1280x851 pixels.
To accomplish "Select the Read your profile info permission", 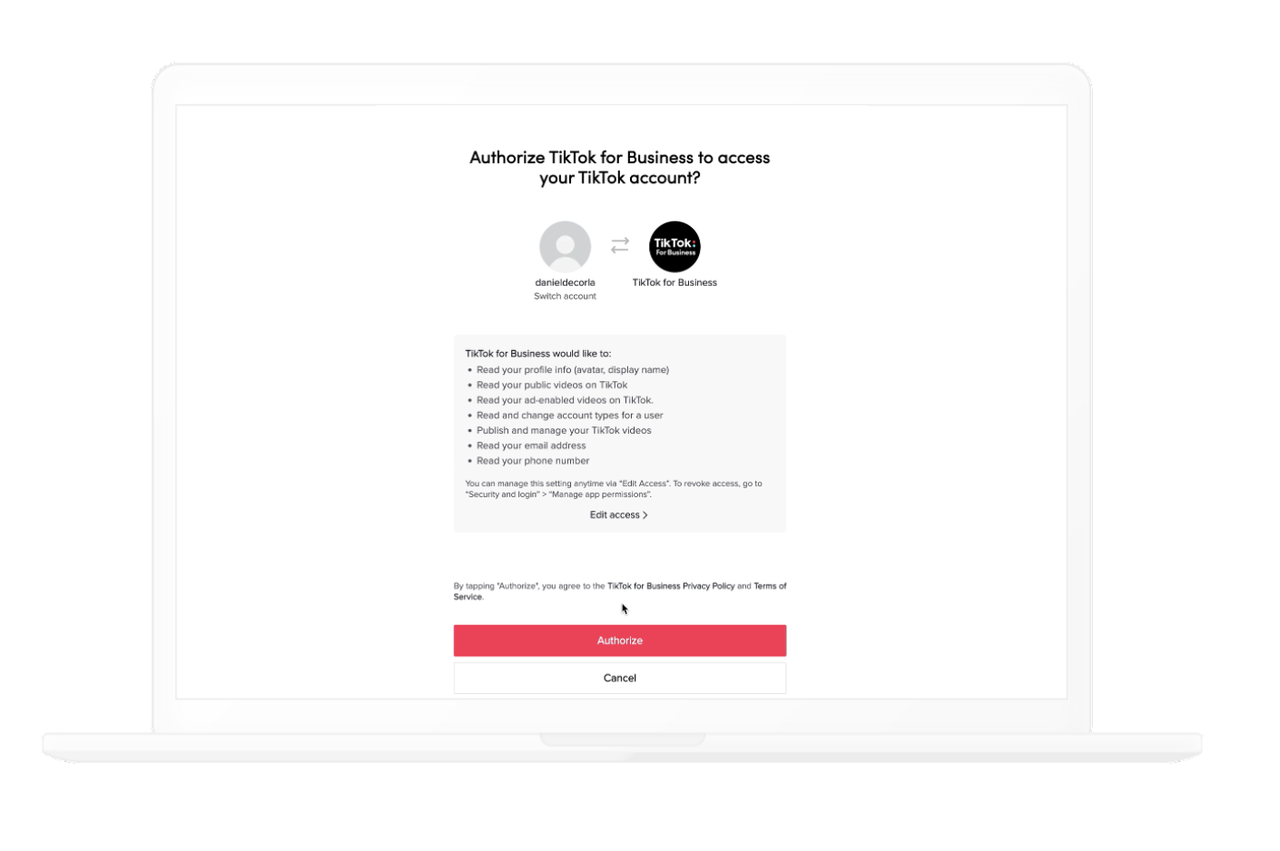I will [x=573, y=370].
